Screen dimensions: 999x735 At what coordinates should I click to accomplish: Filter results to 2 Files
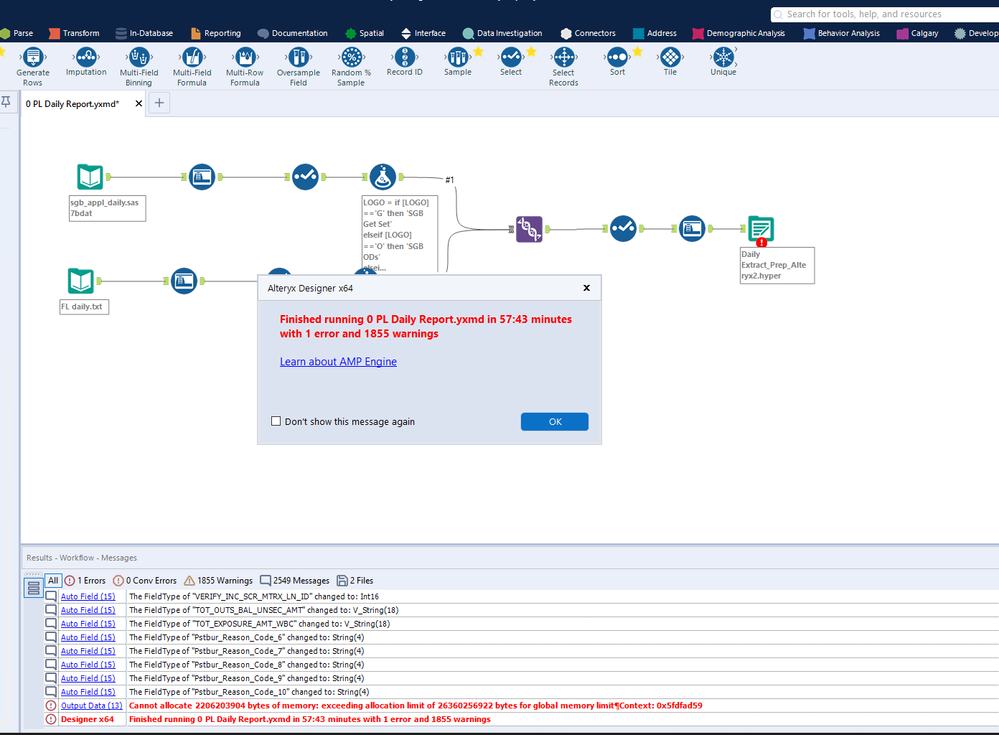[x=355, y=580]
